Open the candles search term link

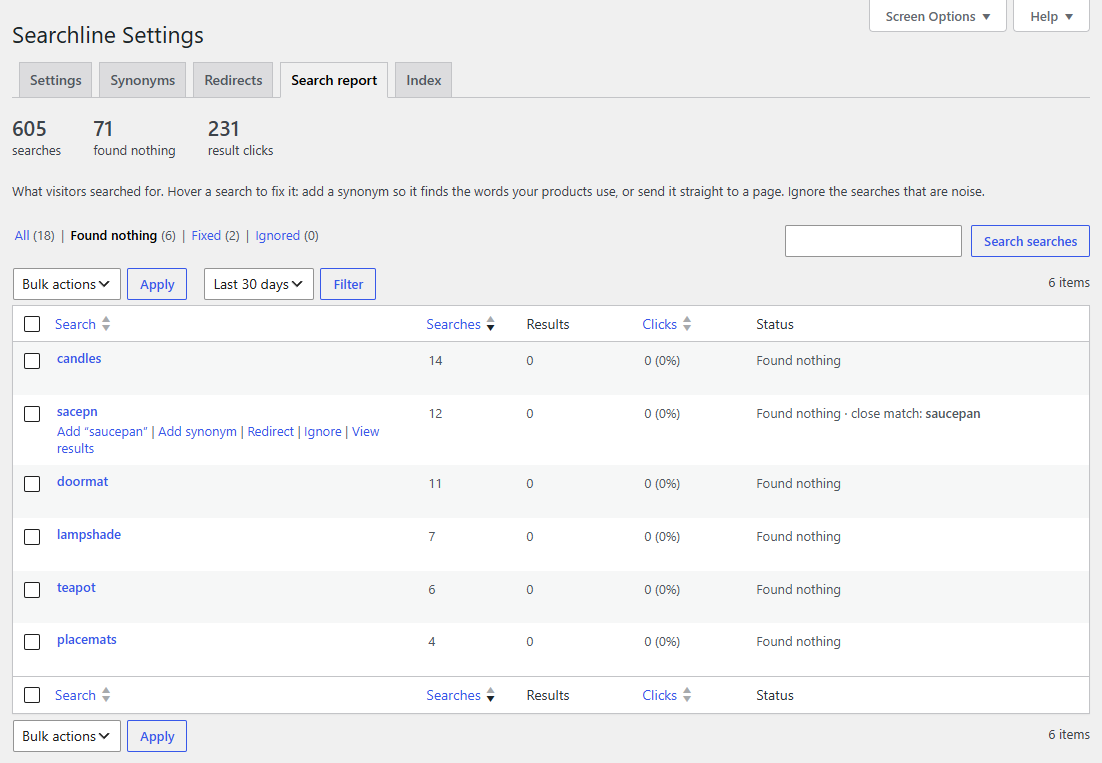point(79,358)
